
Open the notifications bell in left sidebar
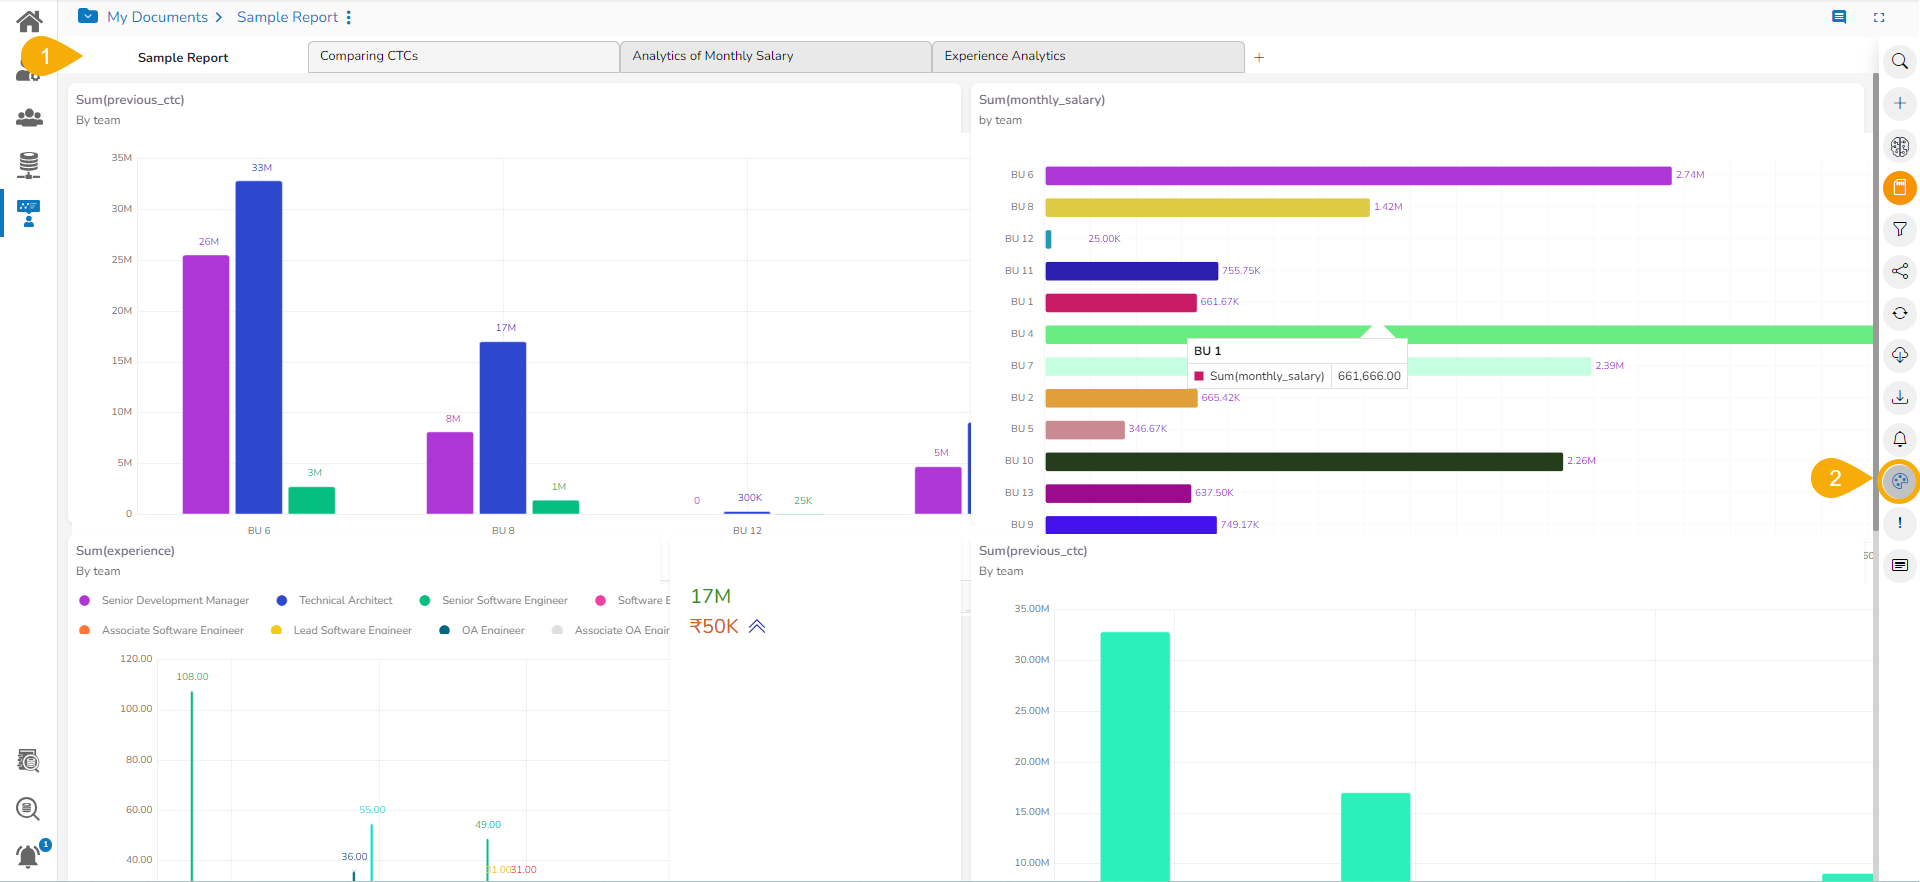click(29, 856)
